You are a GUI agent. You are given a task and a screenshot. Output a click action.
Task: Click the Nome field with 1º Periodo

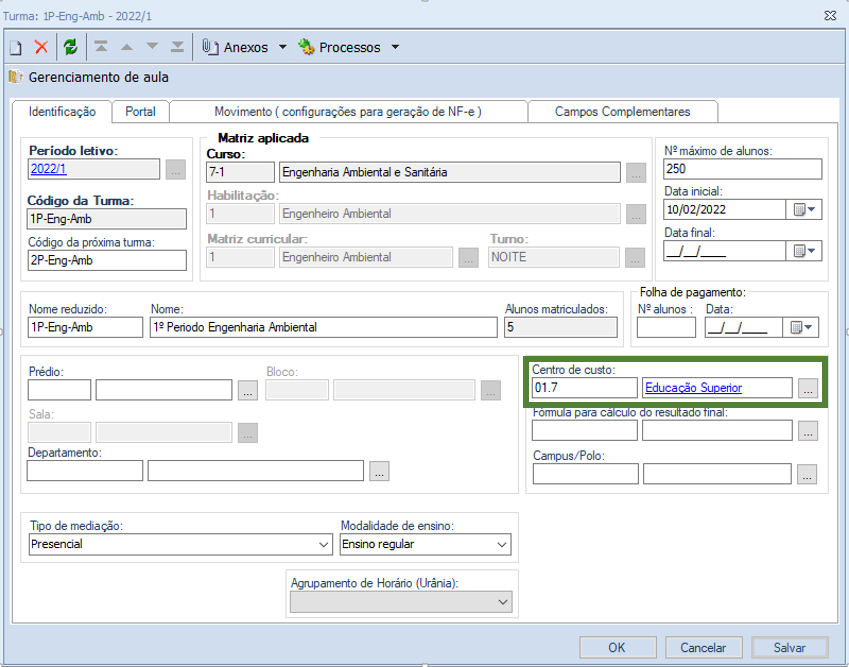[324, 328]
